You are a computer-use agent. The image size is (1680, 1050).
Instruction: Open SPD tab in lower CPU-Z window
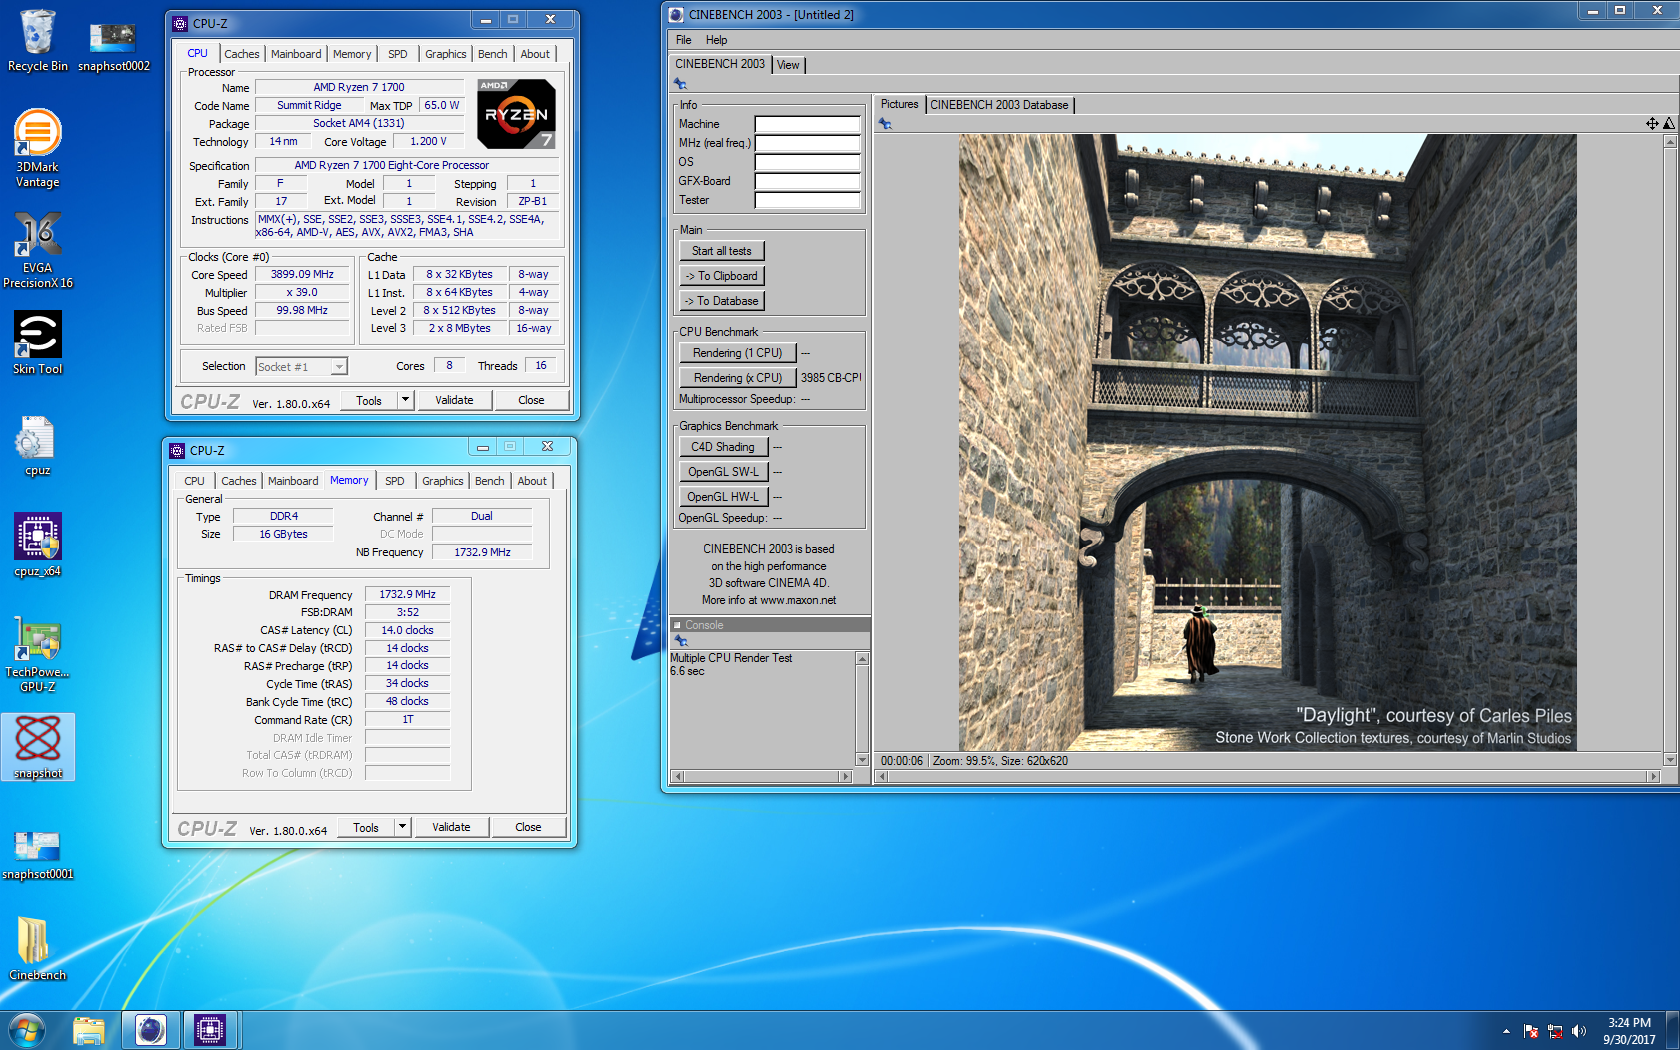[x=395, y=481]
